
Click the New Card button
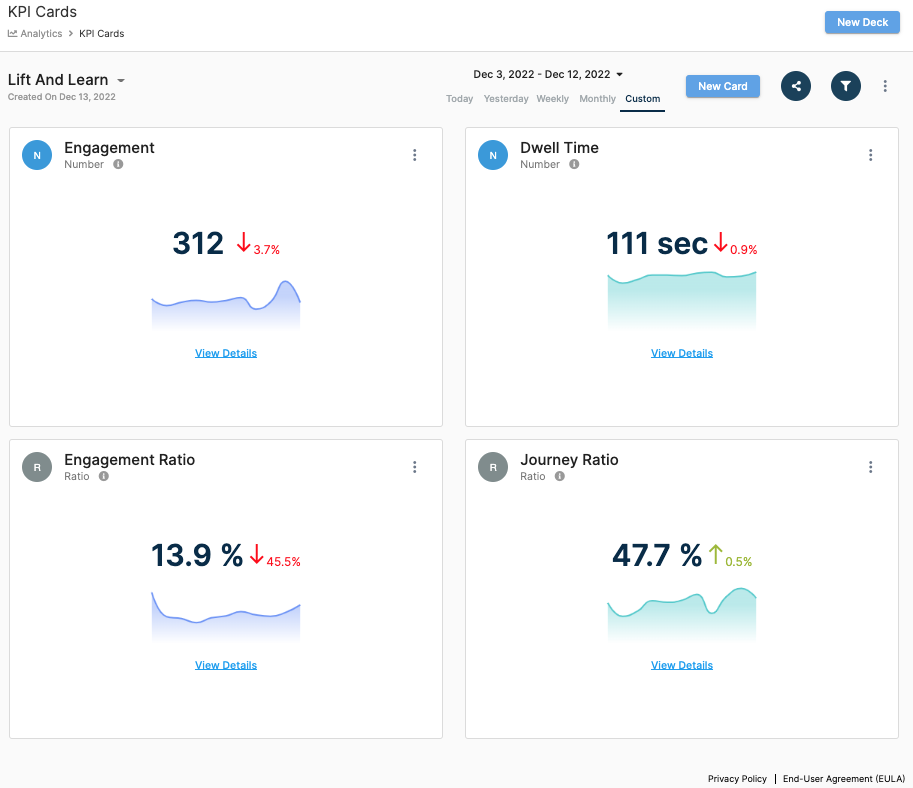(x=723, y=86)
